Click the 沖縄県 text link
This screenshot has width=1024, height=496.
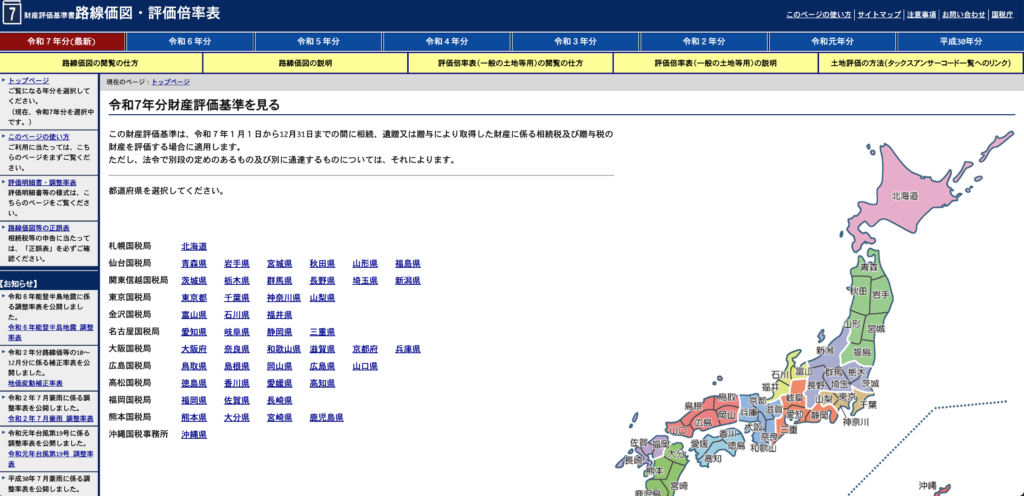click(194, 435)
